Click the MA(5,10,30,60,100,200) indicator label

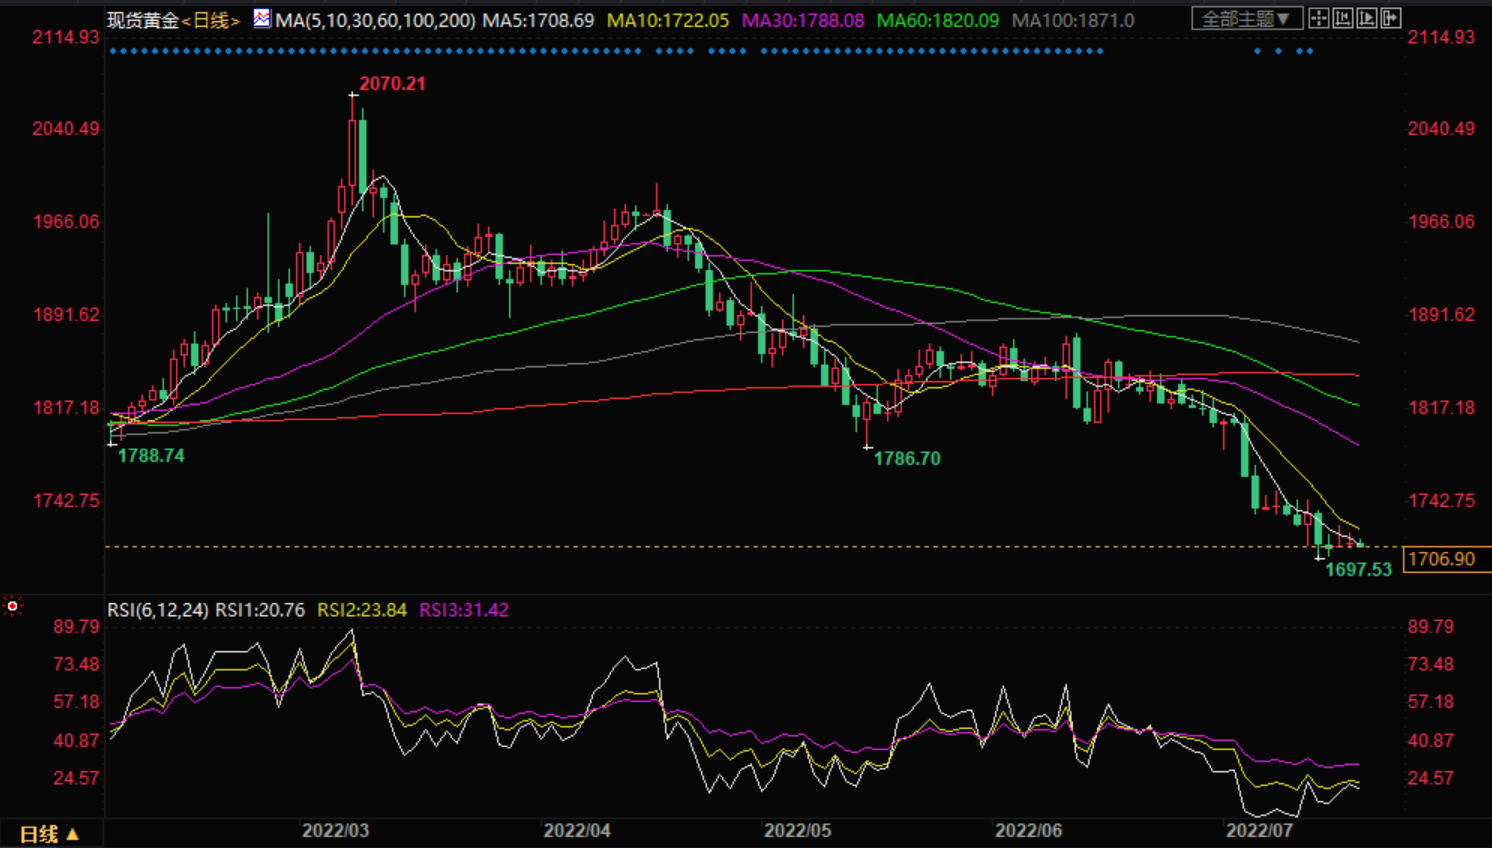375,20
